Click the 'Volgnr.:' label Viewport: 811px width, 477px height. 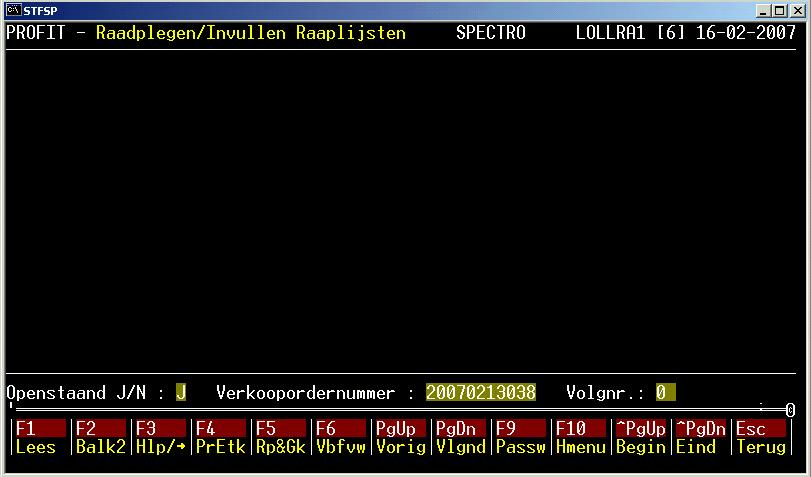point(606,393)
